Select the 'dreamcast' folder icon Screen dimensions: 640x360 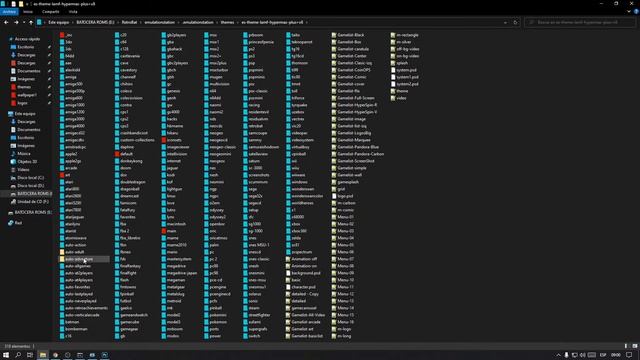(117, 196)
